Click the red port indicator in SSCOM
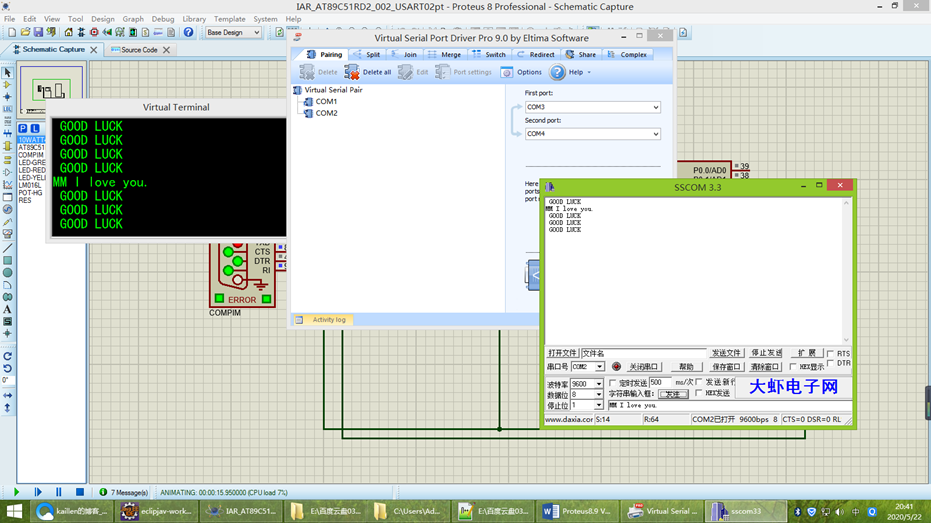This screenshot has width=931, height=523. pyautogui.click(x=616, y=367)
